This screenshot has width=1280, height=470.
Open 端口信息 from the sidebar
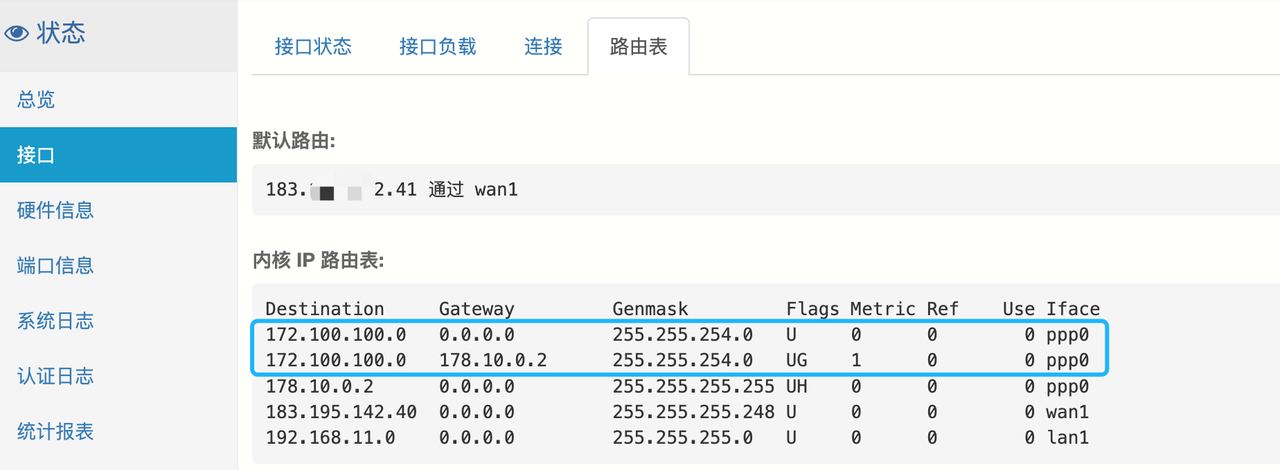pos(55,265)
